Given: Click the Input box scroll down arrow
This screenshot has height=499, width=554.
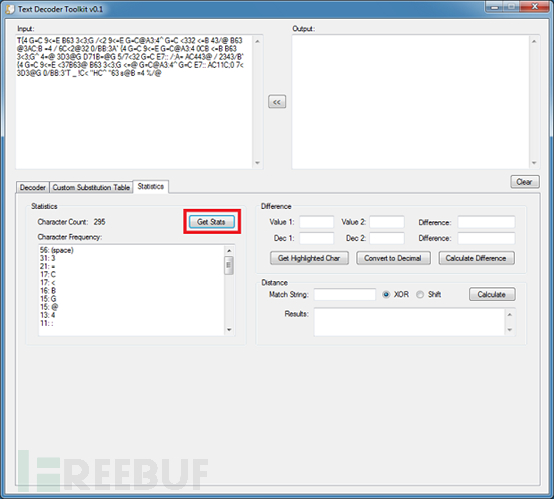Looking at the screenshot, I should (x=257, y=163).
